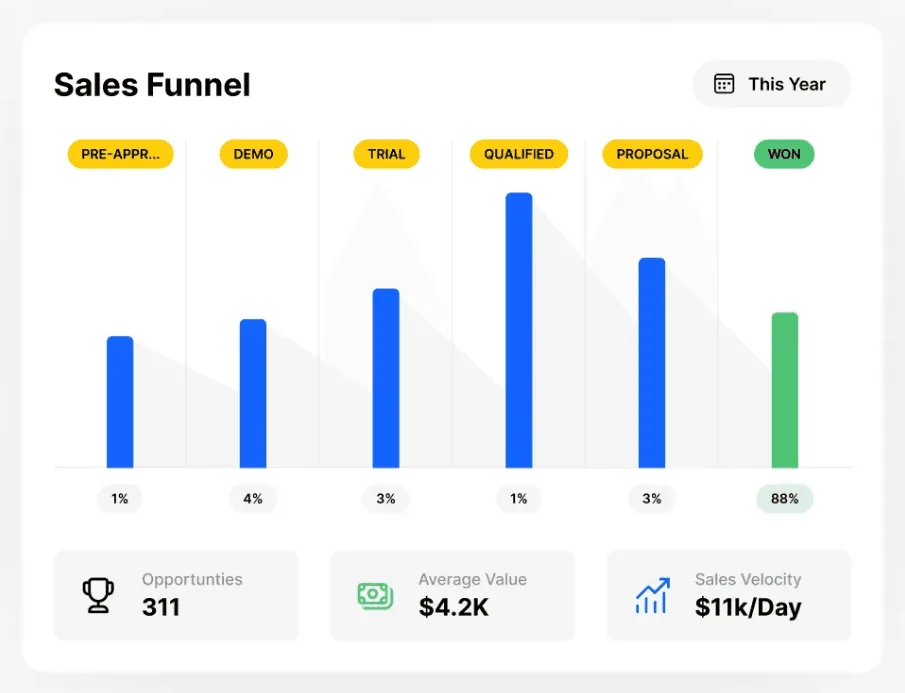Click the tallest blue bar for Qualified
This screenshot has width=905, height=693.
coord(518,330)
